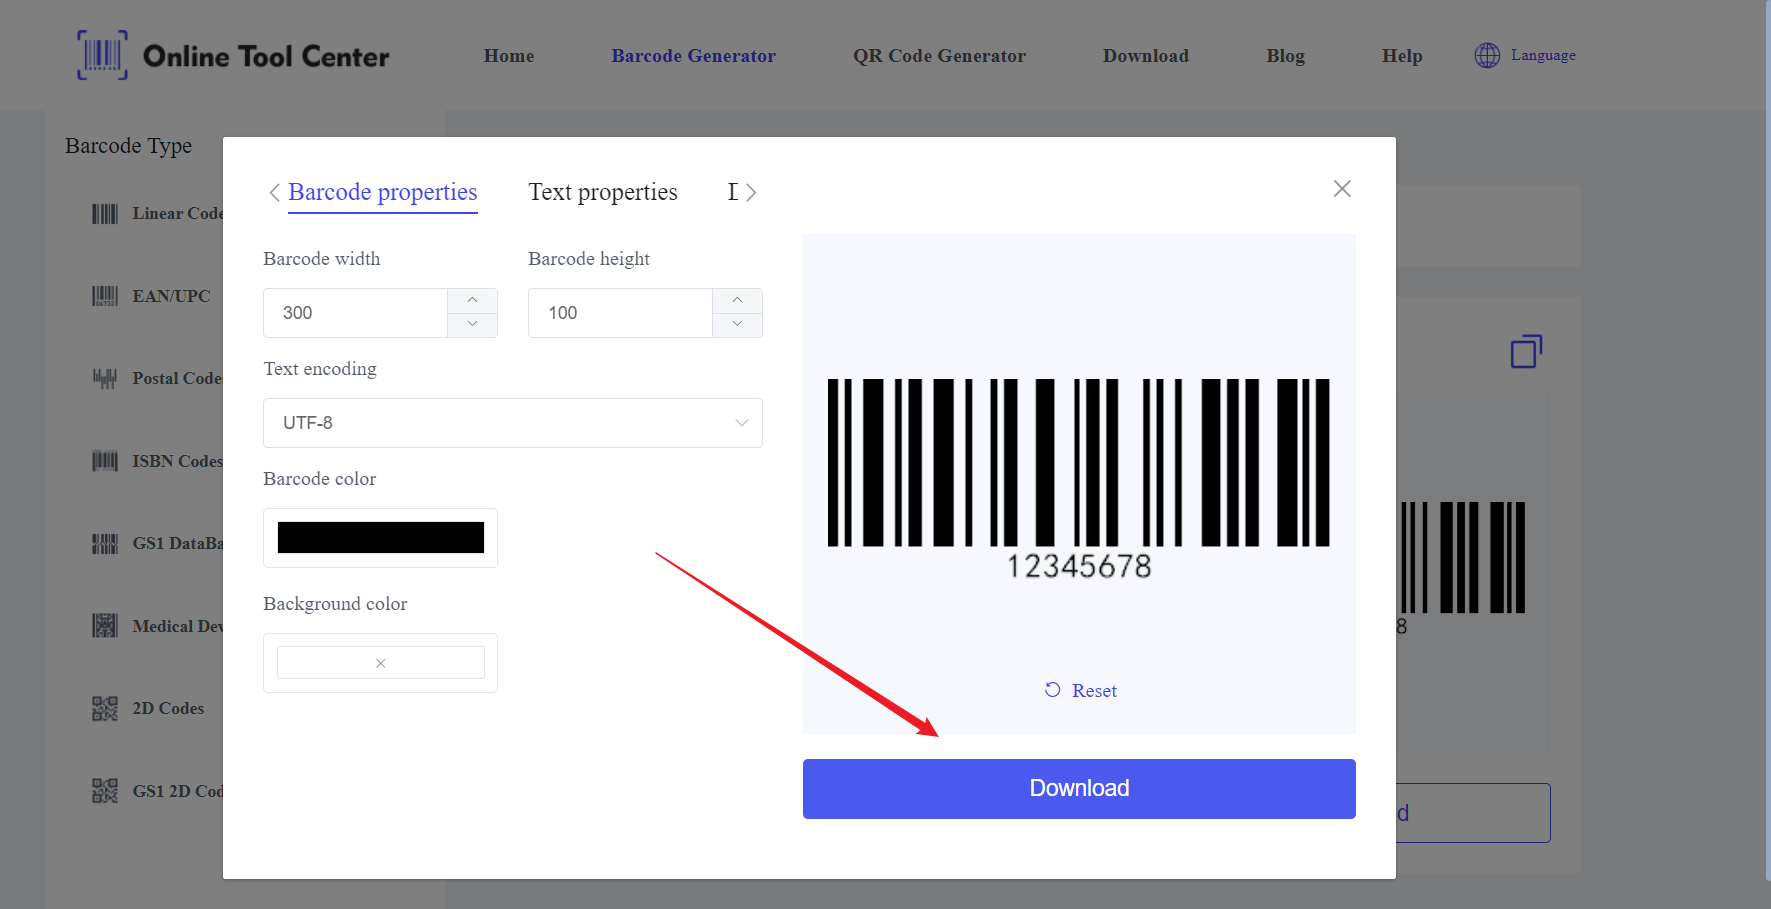Switch to Text properties tab

click(x=603, y=192)
